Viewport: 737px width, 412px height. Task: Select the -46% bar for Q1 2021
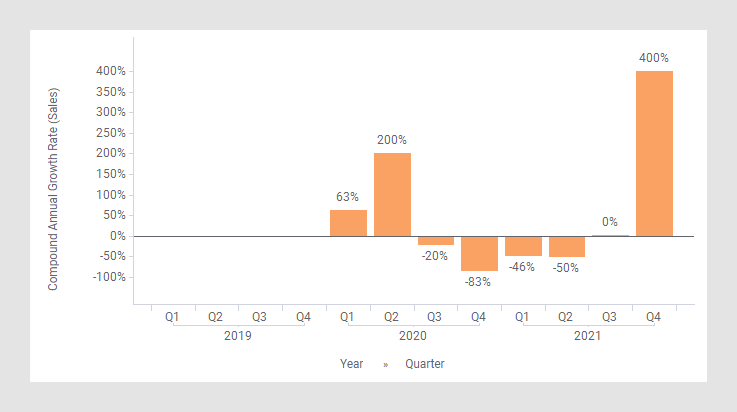click(x=523, y=246)
